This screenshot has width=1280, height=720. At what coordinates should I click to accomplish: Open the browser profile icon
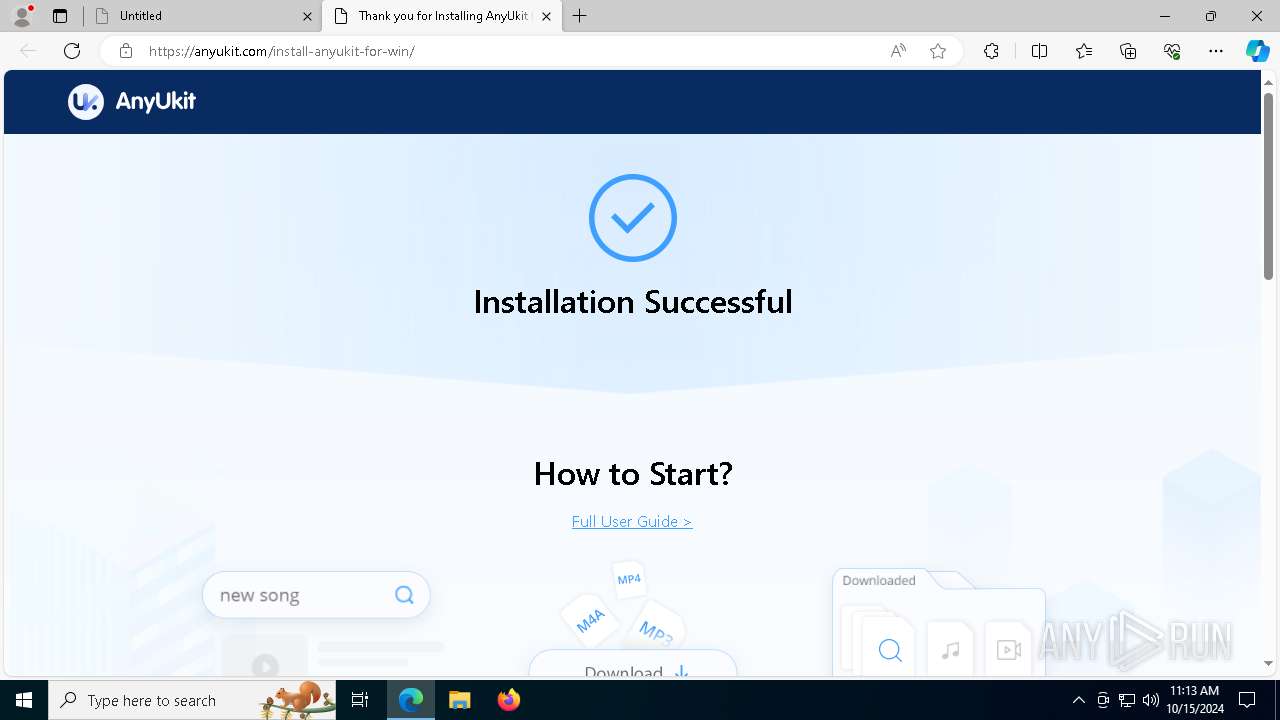pos(22,16)
